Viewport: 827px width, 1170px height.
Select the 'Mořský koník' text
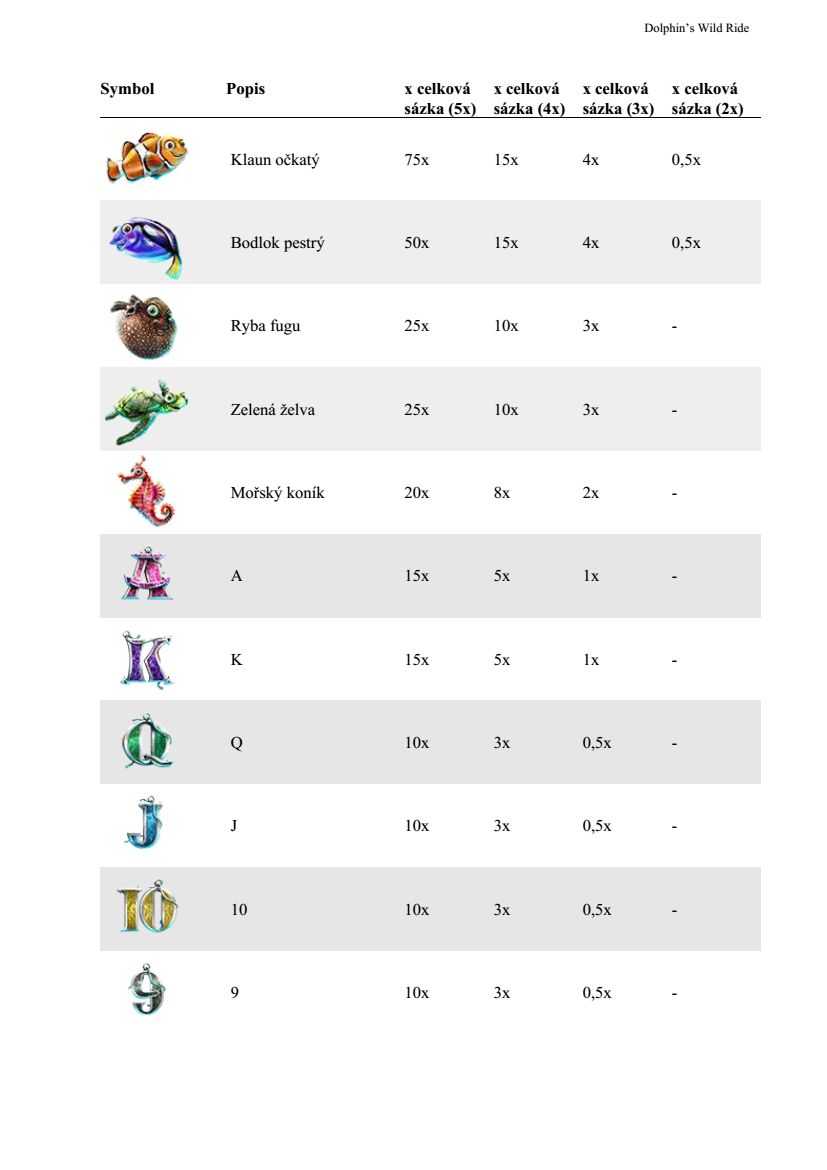click(277, 493)
